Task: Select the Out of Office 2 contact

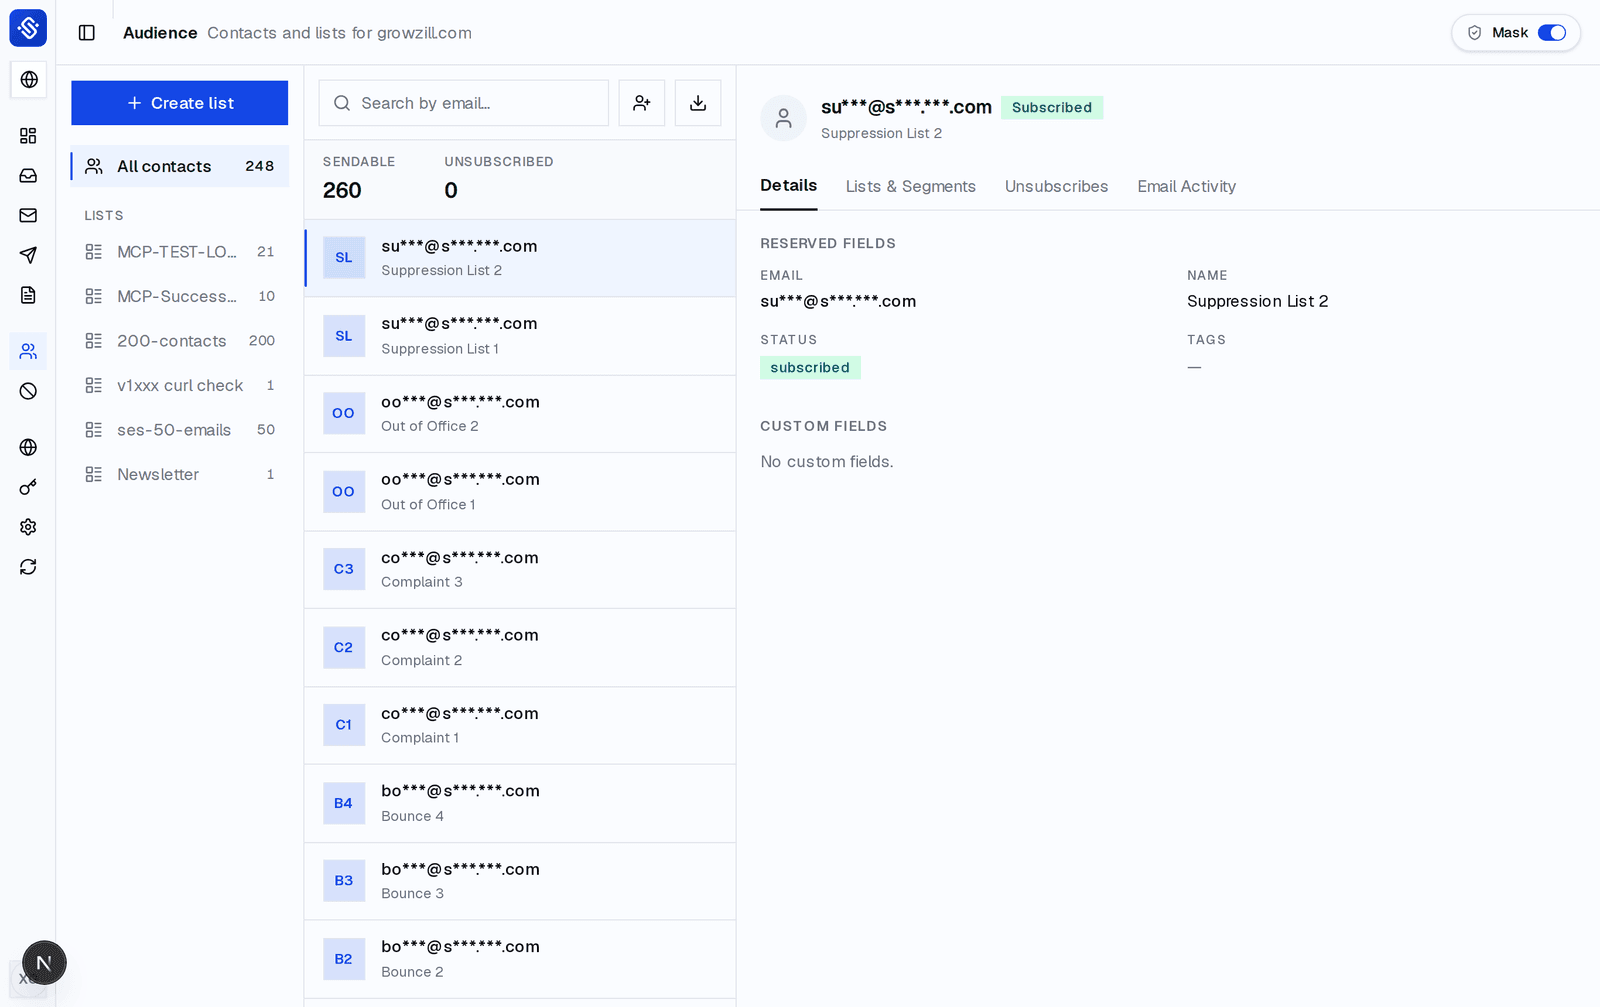Action: [520, 414]
